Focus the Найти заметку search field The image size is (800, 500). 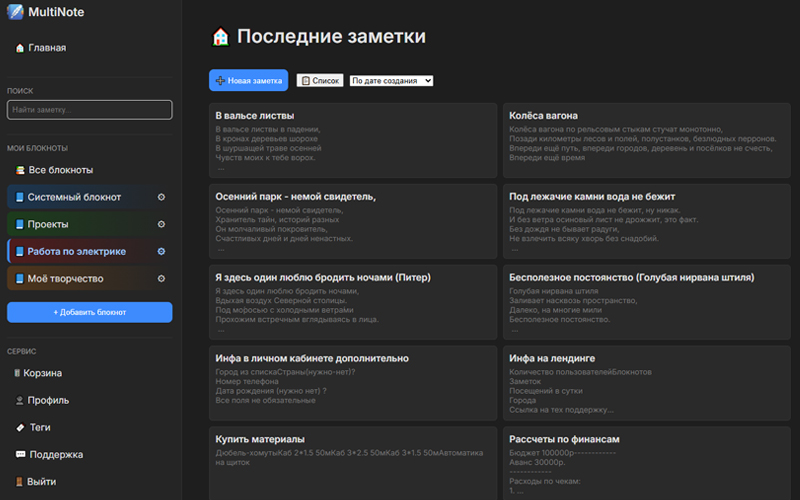tap(90, 110)
